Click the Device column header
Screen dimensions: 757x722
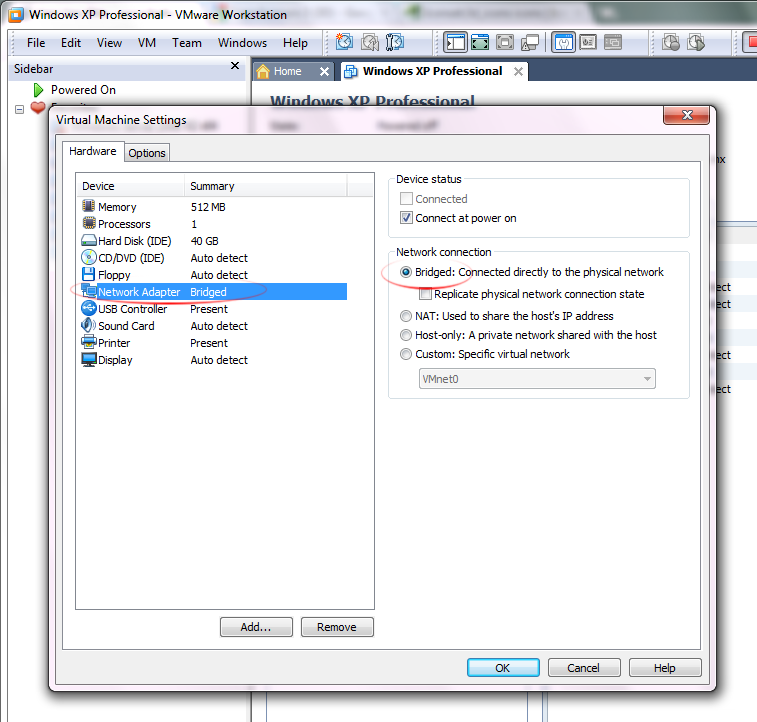tap(130, 186)
